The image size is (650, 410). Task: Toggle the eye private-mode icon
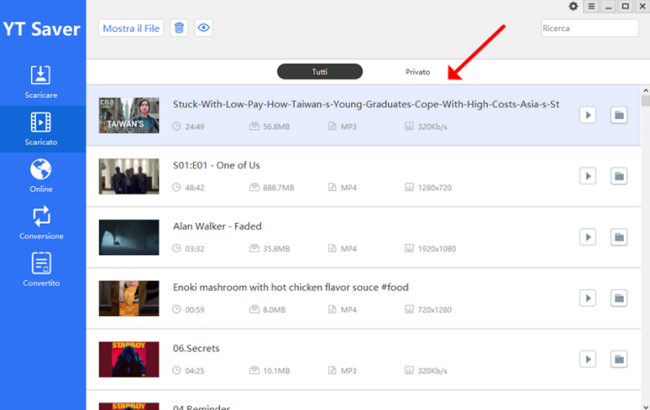[204, 28]
